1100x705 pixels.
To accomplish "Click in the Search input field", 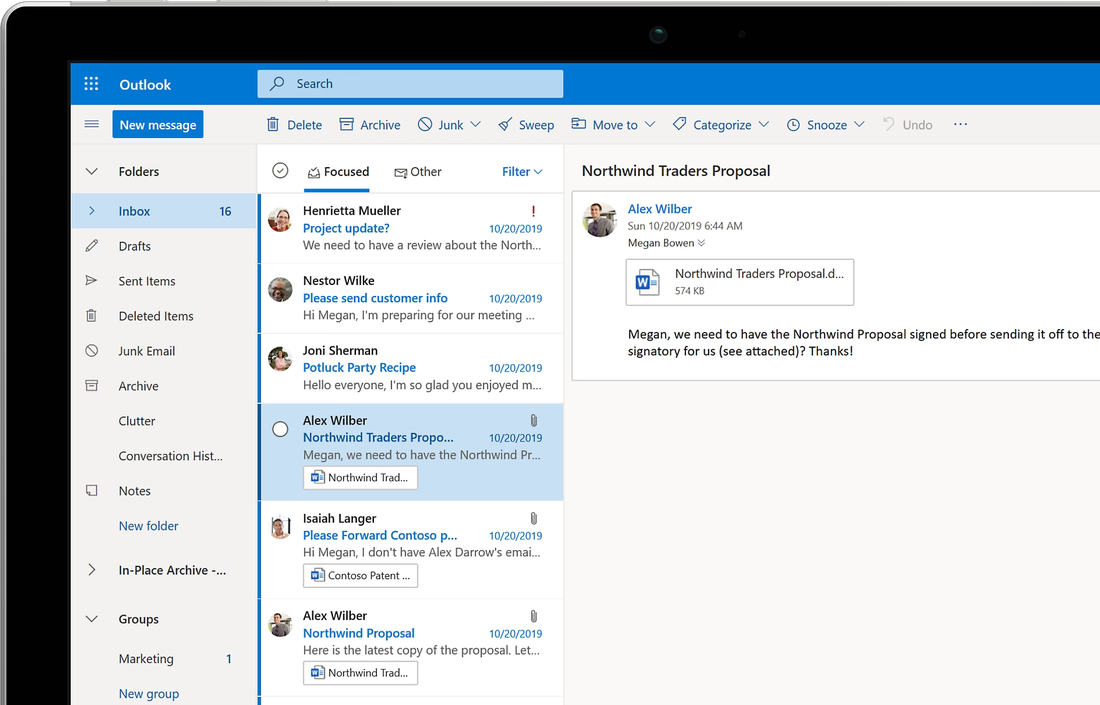I will (410, 83).
